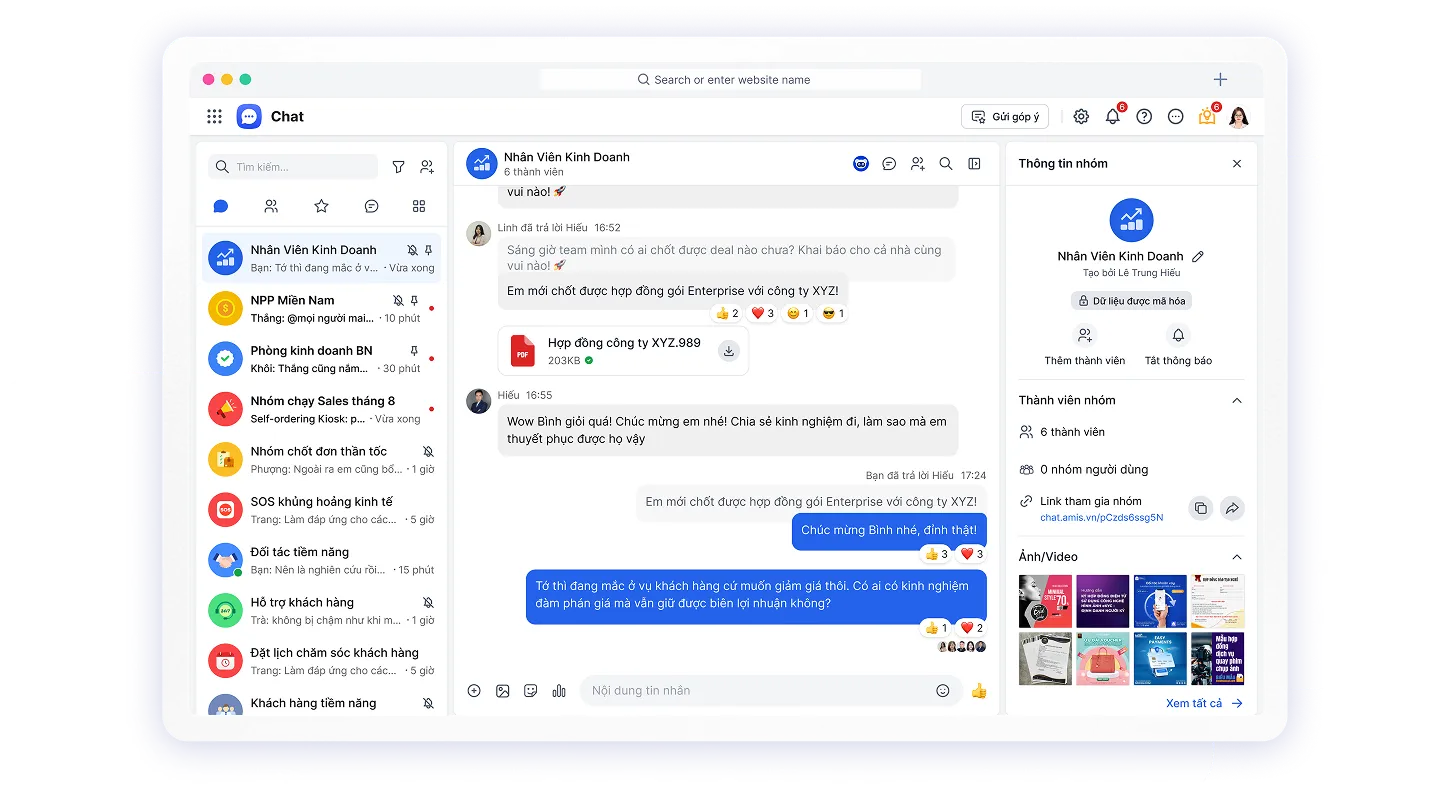The width and height of the screenshot is (1446, 795).
Task: Send a thumbs up like
Action: point(979,691)
